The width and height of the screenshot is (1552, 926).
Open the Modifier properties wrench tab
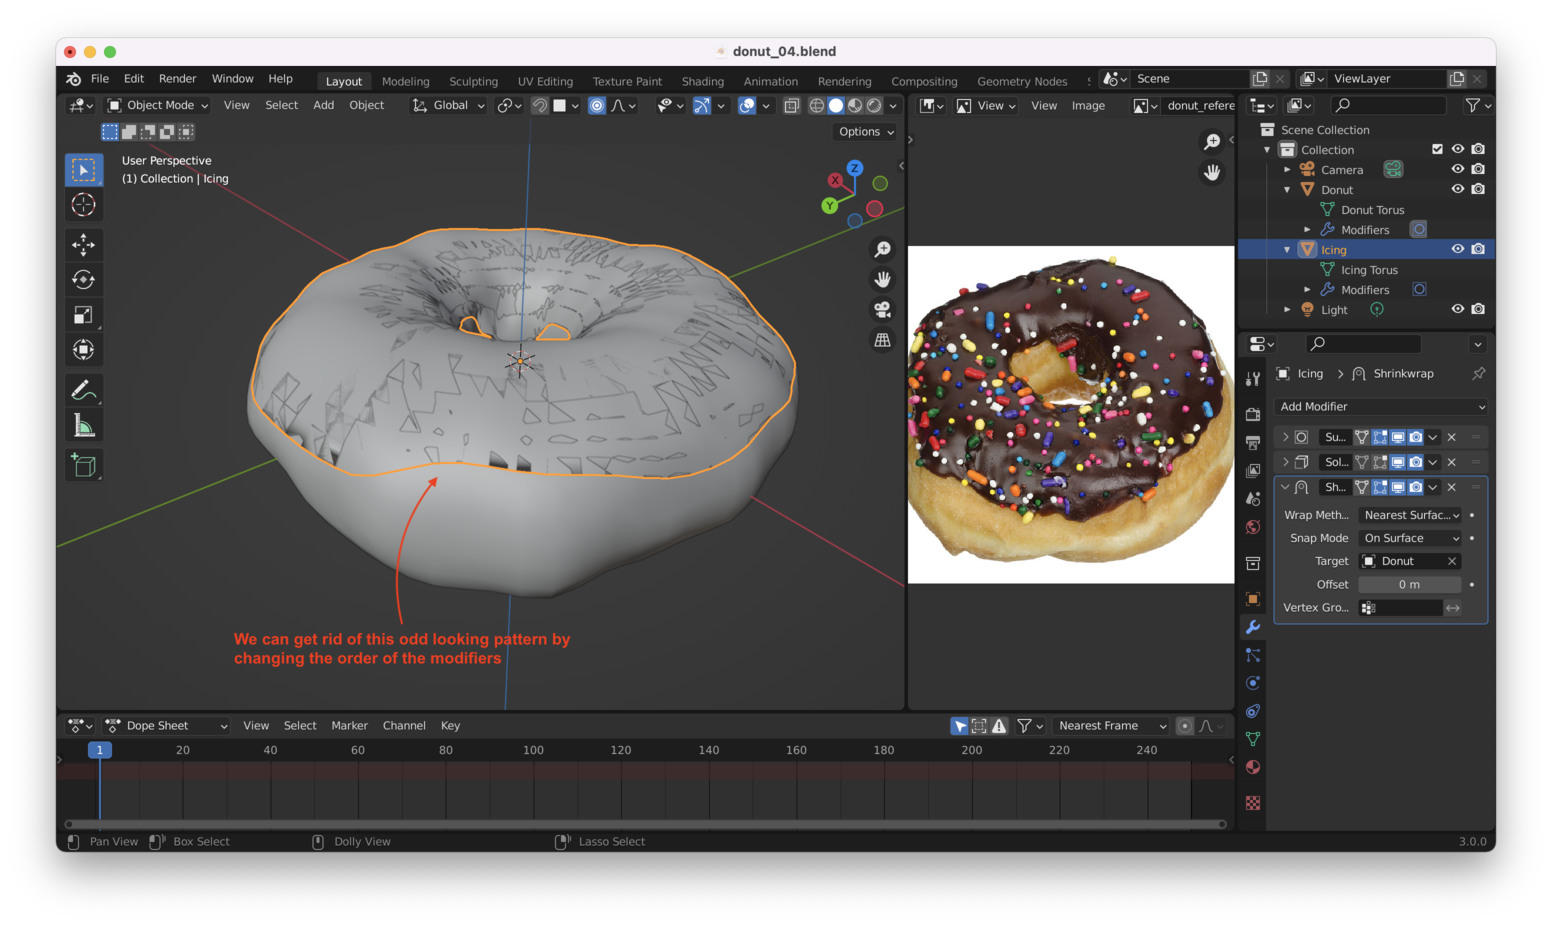click(1252, 627)
